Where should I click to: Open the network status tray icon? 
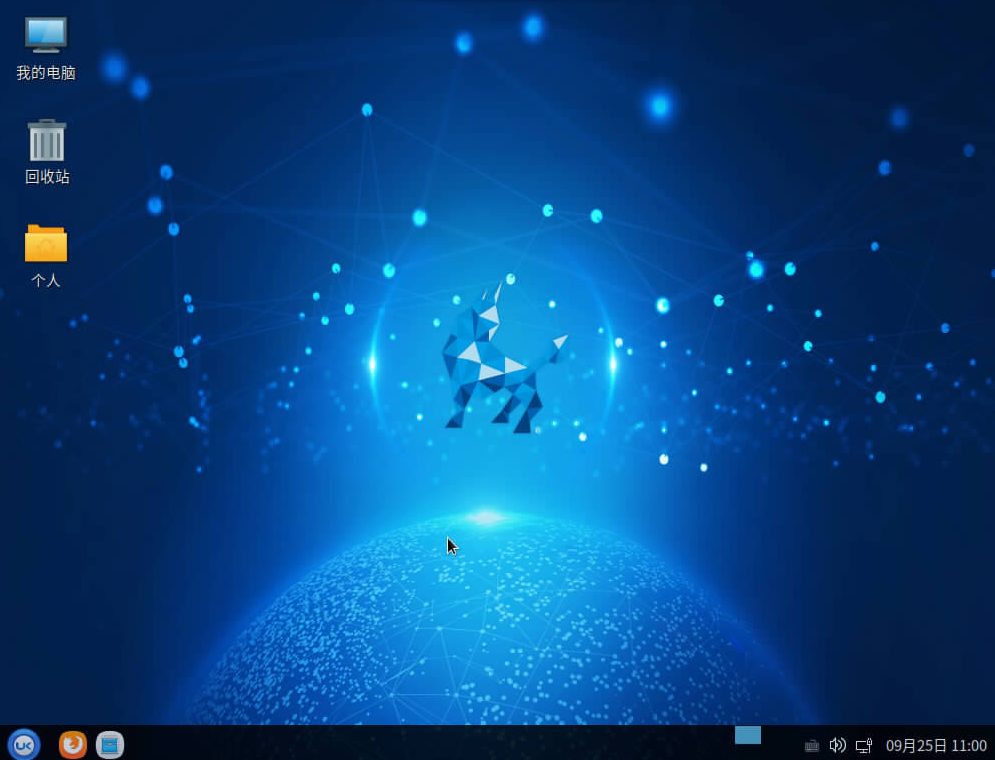pyautogui.click(x=864, y=745)
